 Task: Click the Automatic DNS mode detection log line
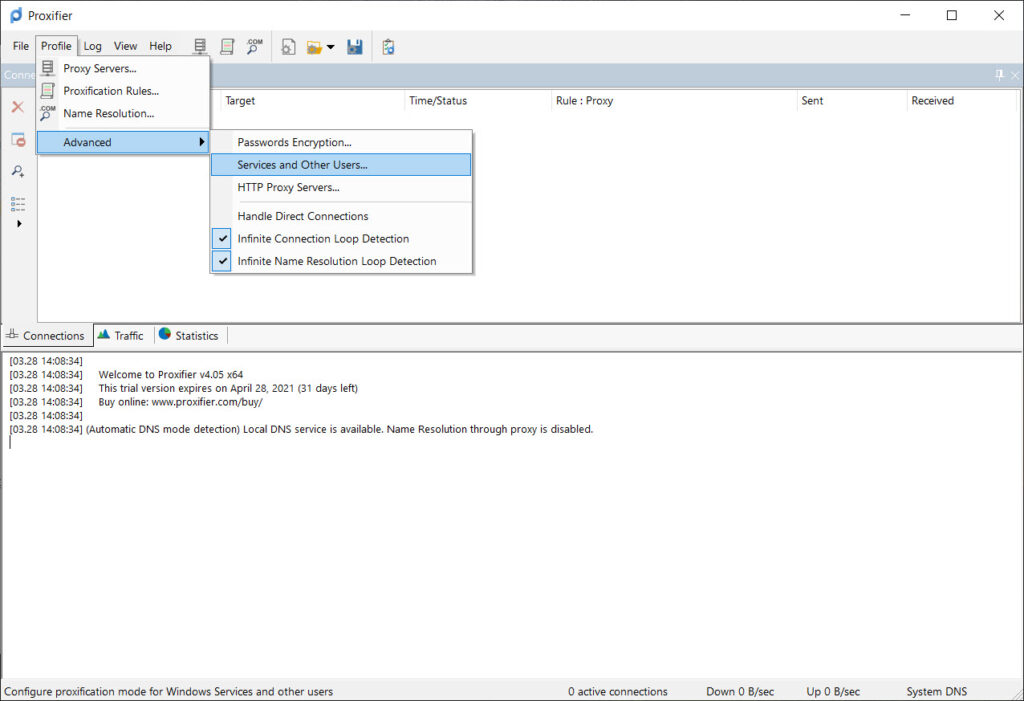pos(340,429)
